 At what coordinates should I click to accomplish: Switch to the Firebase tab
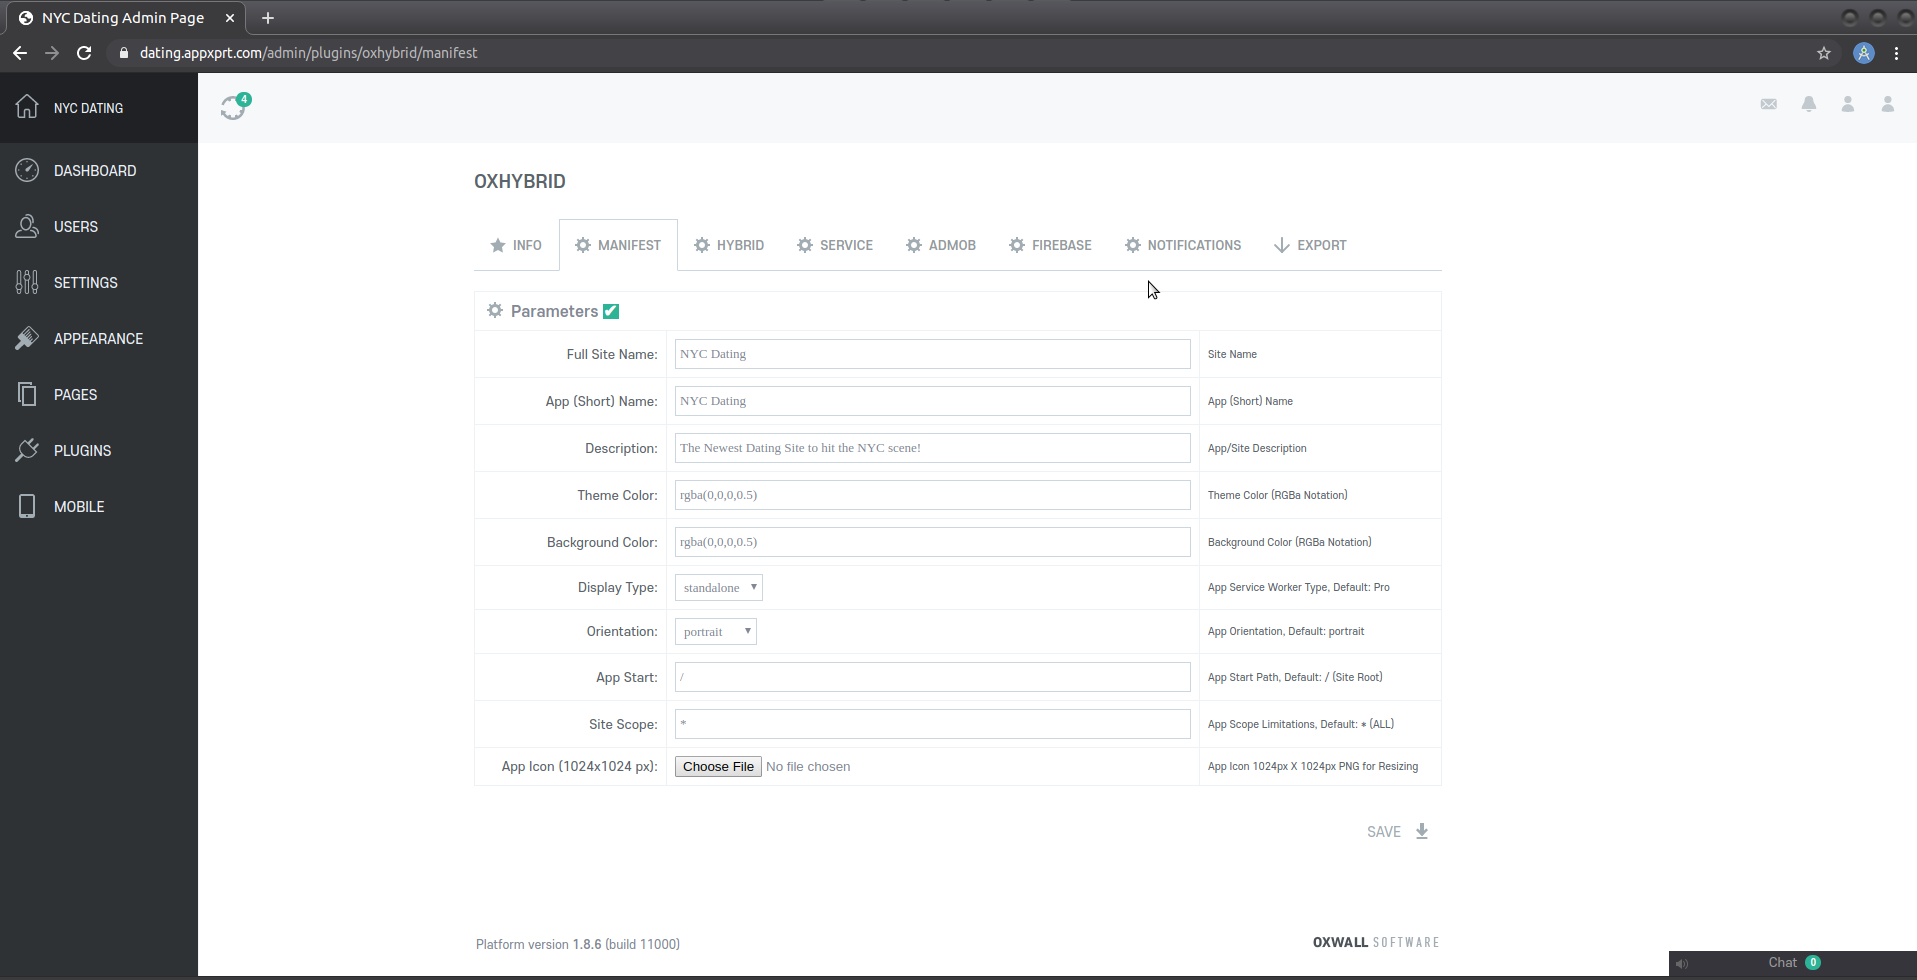tap(1050, 245)
